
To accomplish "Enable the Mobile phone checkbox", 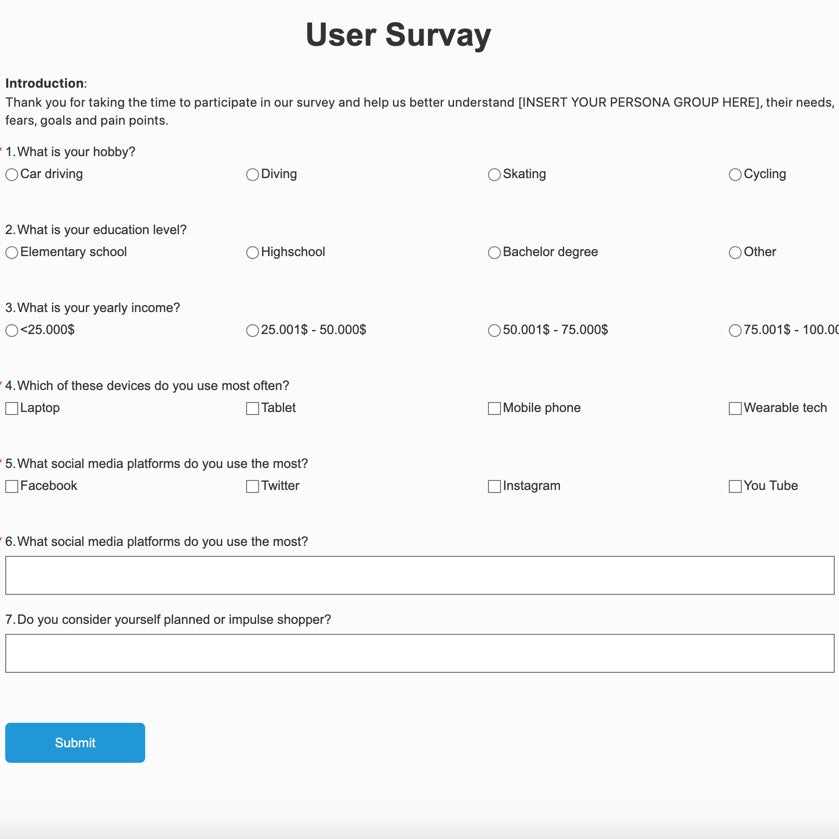I will click(x=494, y=409).
